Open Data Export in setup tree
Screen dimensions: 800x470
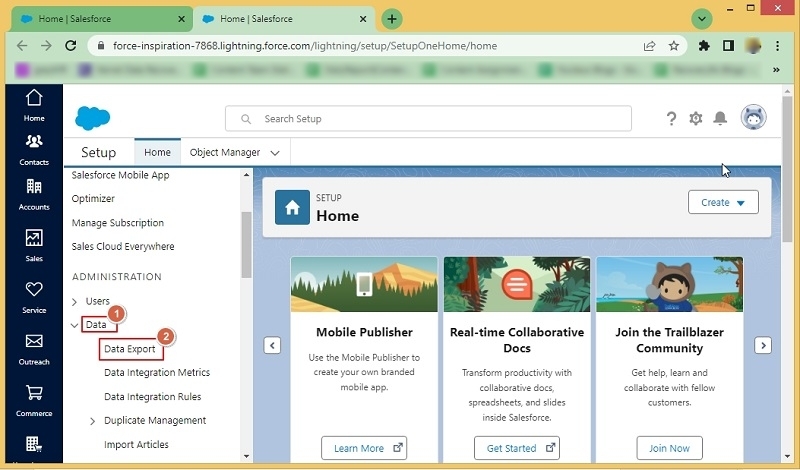point(130,349)
